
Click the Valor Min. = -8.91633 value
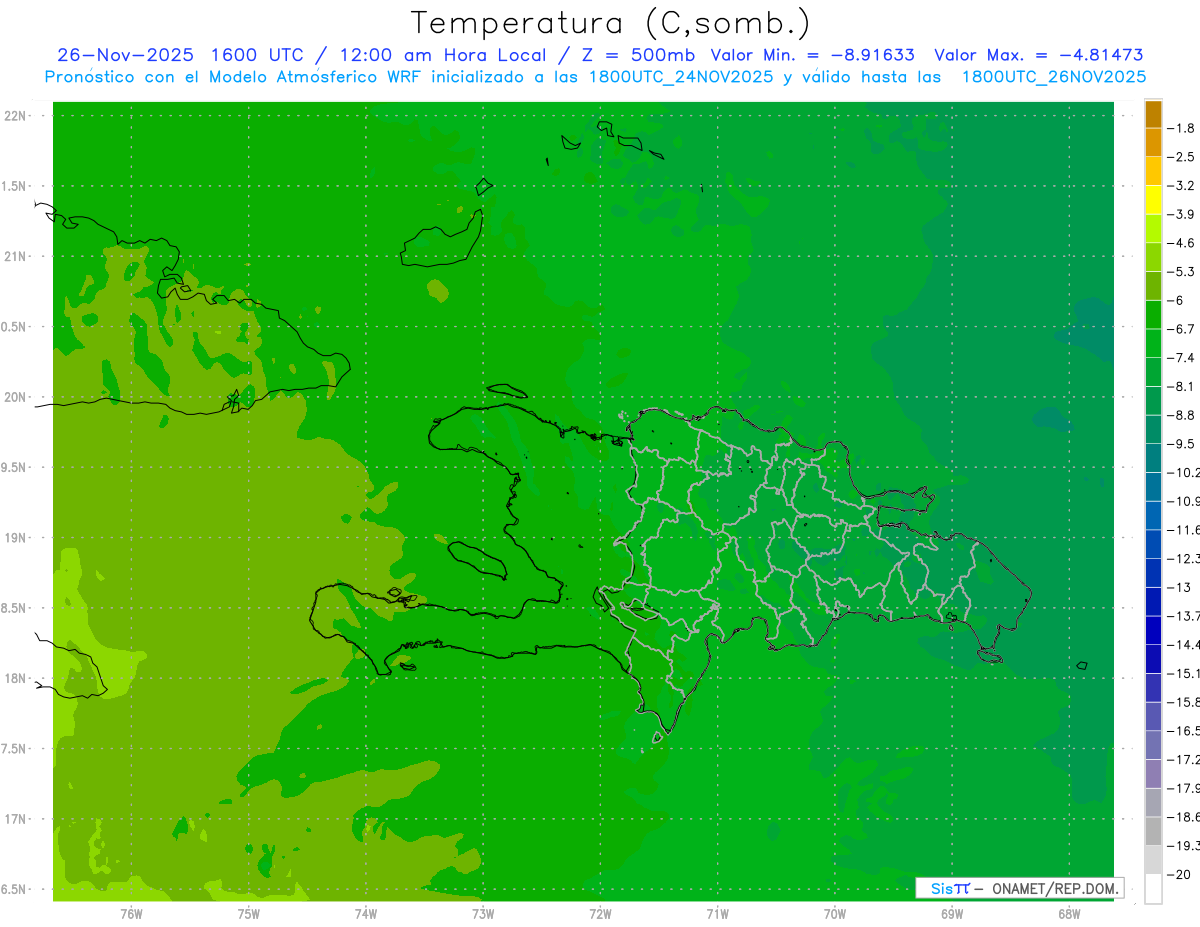[x=812, y=55]
